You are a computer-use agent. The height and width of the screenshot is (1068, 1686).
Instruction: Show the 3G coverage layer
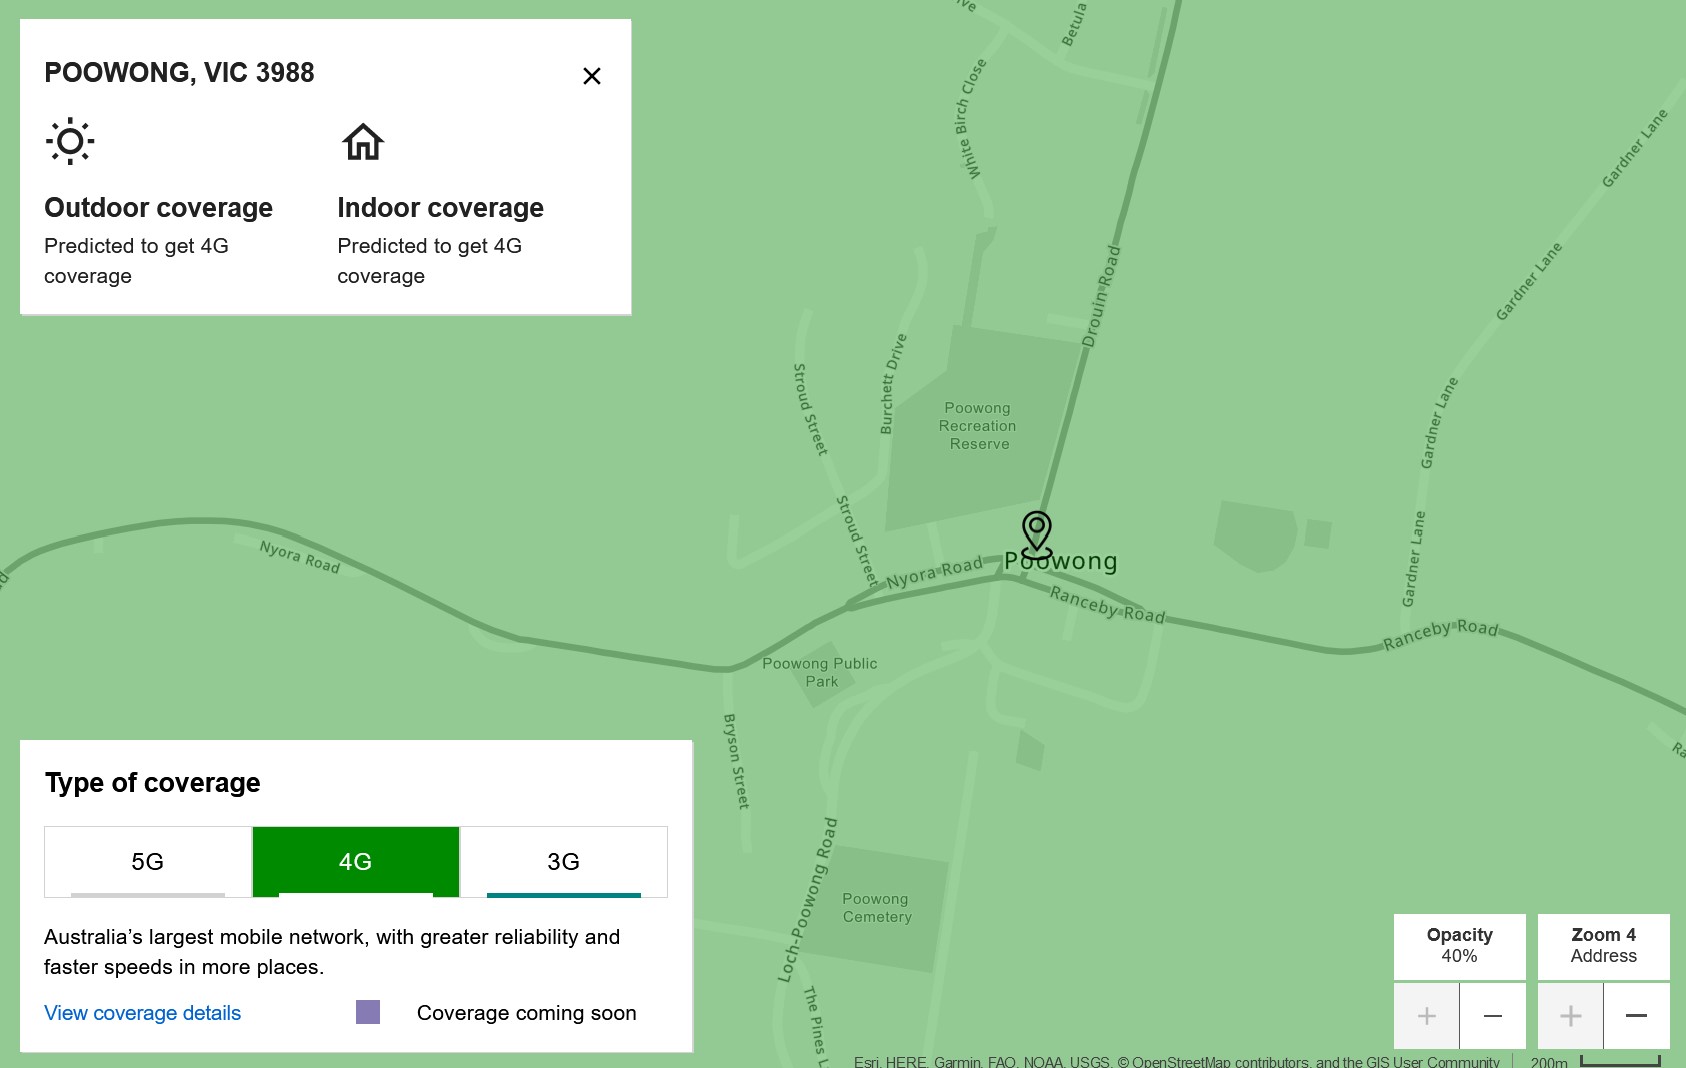(563, 861)
